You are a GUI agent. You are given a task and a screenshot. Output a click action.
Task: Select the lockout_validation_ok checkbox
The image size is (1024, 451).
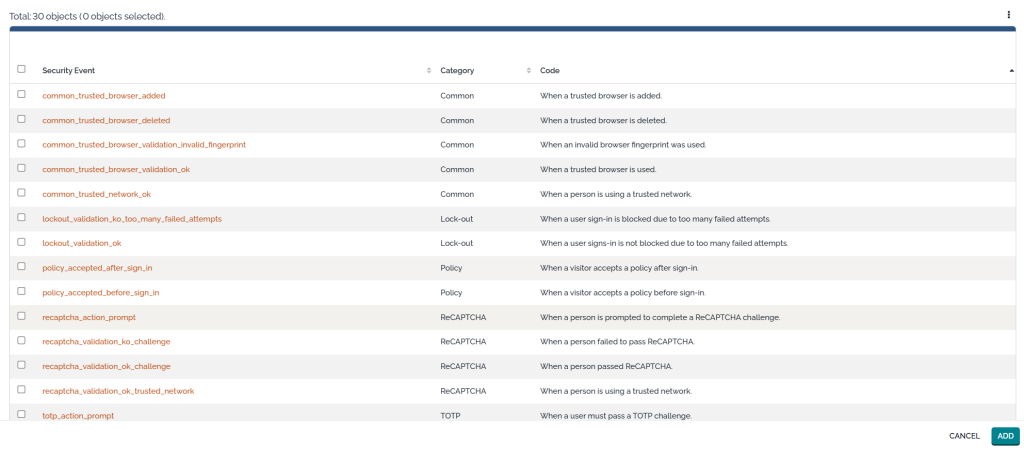tap(21, 242)
